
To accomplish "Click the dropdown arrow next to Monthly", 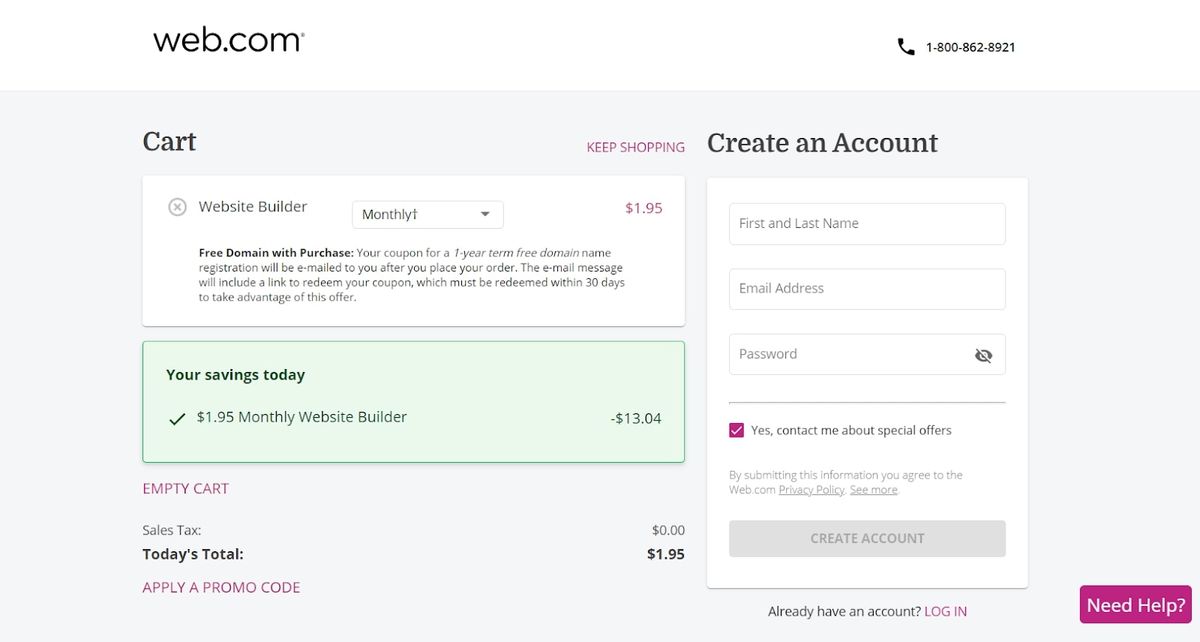I will [x=485, y=214].
